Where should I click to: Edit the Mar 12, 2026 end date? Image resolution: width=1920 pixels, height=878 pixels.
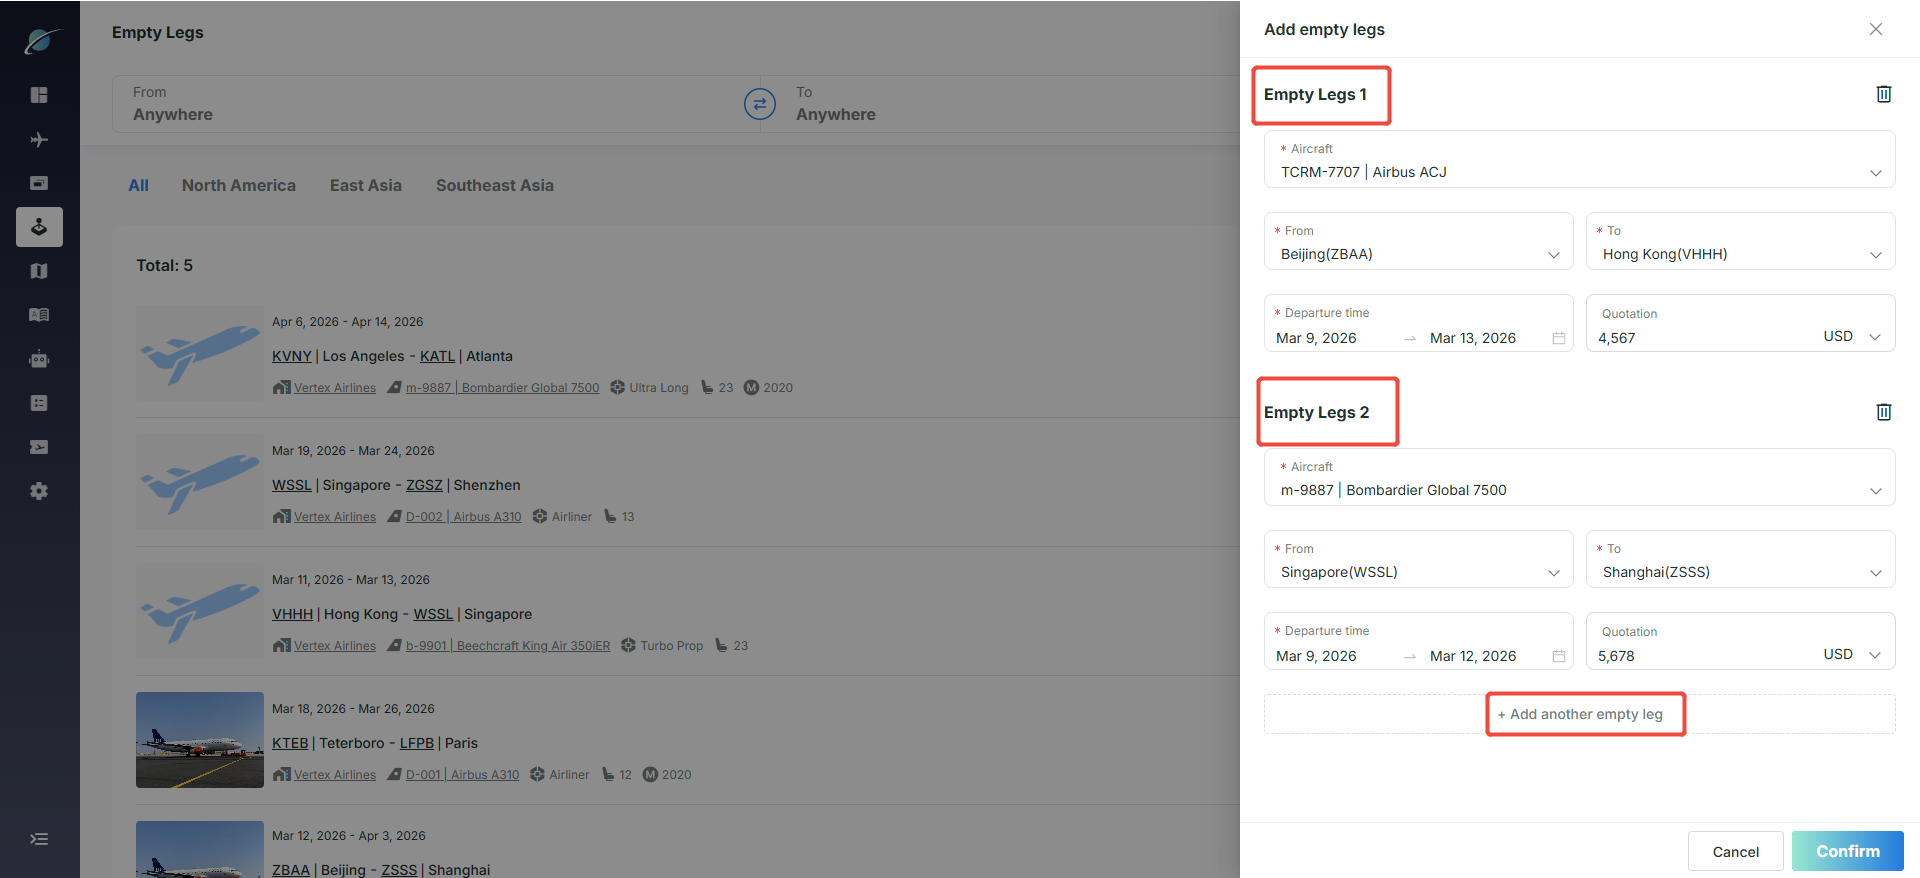coord(1473,656)
